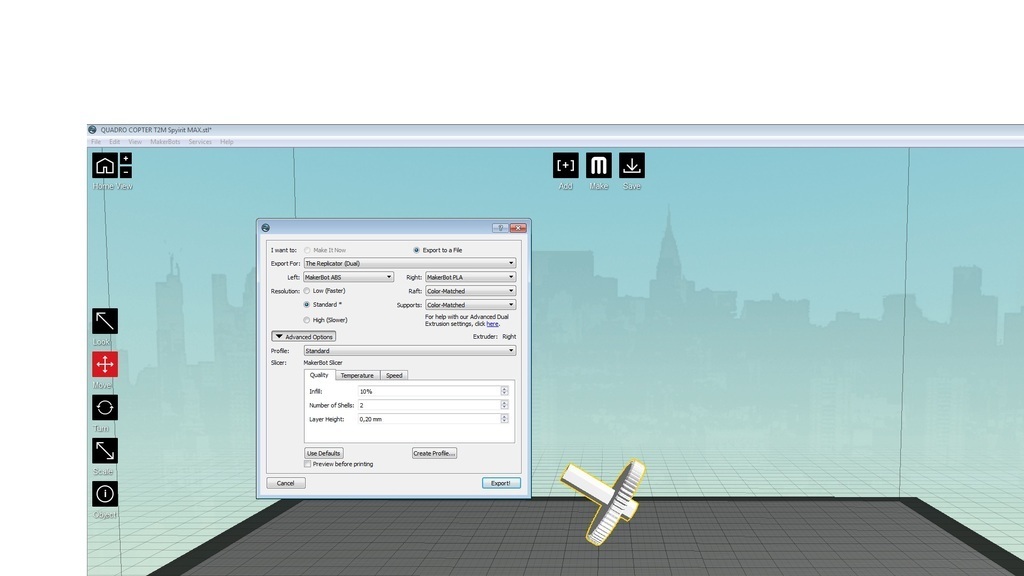Viewport: 1024px width, 576px height.
Task: Choose Low (Faster) resolution
Action: pyautogui.click(x=306, y=291)
